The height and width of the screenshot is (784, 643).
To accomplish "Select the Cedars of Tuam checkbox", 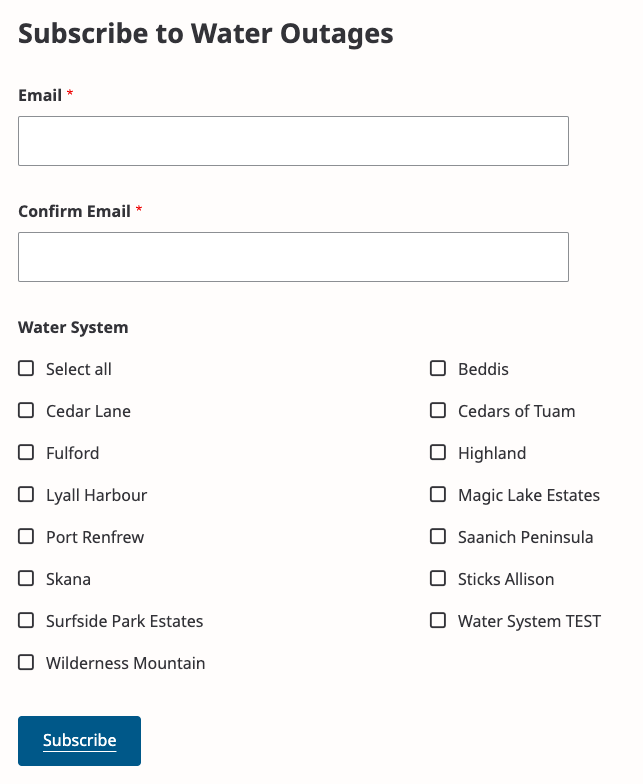I will coord(438,411).
